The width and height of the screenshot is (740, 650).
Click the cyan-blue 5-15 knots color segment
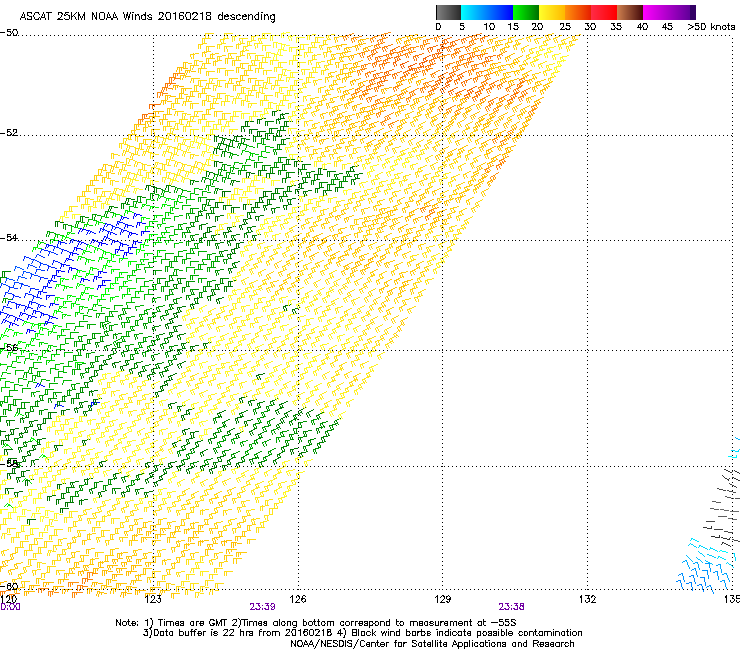[487, 12]
